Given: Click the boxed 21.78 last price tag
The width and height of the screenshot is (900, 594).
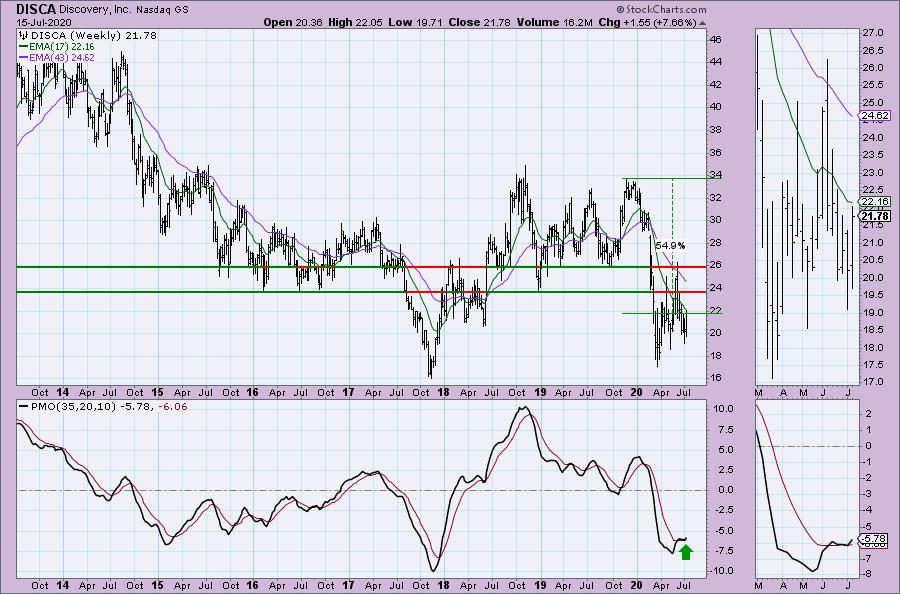Looking at the screenshot, I should 875,216.
